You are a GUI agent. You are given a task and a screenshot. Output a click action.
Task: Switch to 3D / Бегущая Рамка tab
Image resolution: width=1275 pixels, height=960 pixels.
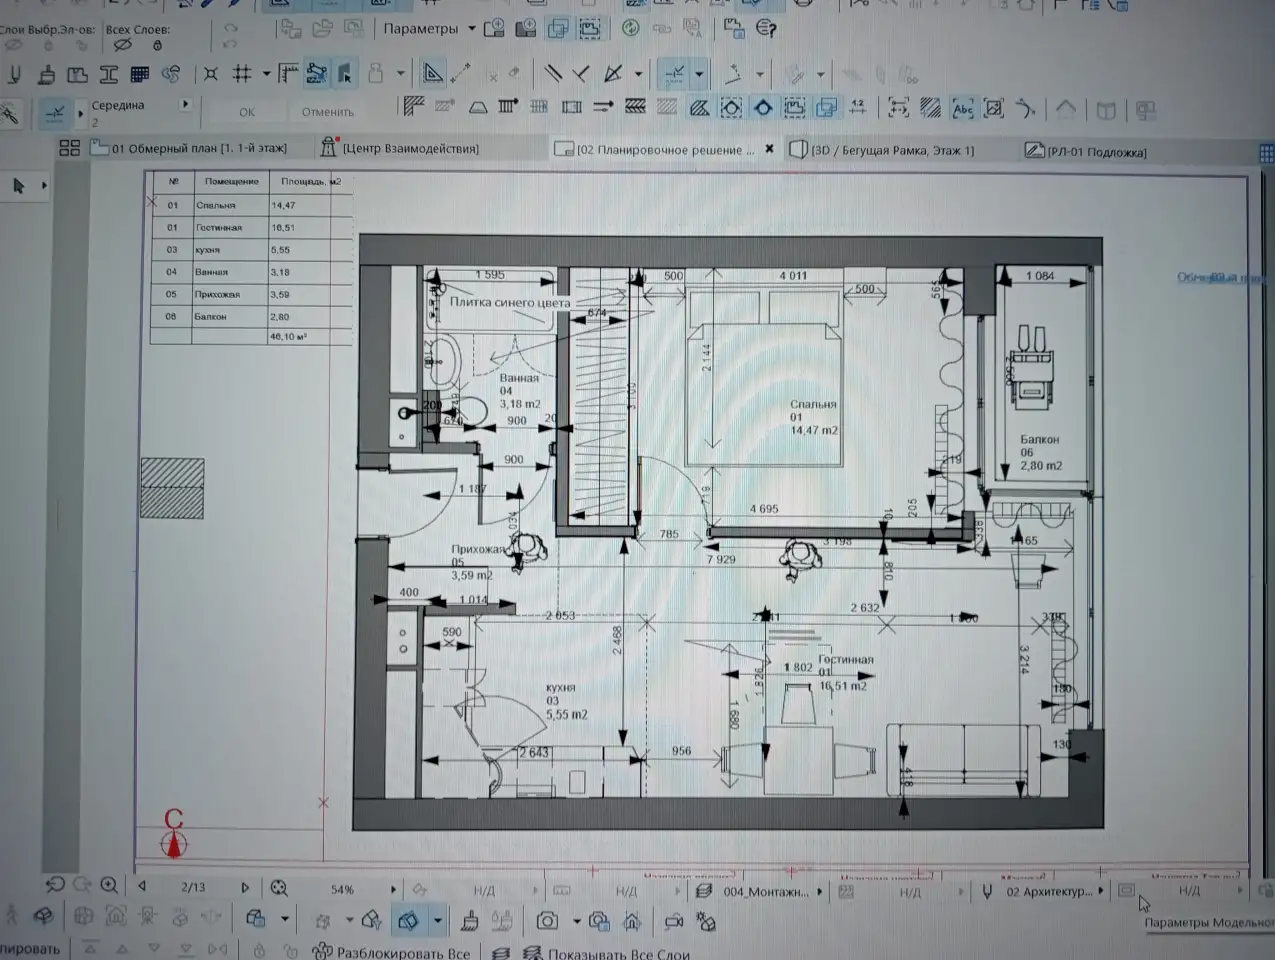(x=882, y=150)
